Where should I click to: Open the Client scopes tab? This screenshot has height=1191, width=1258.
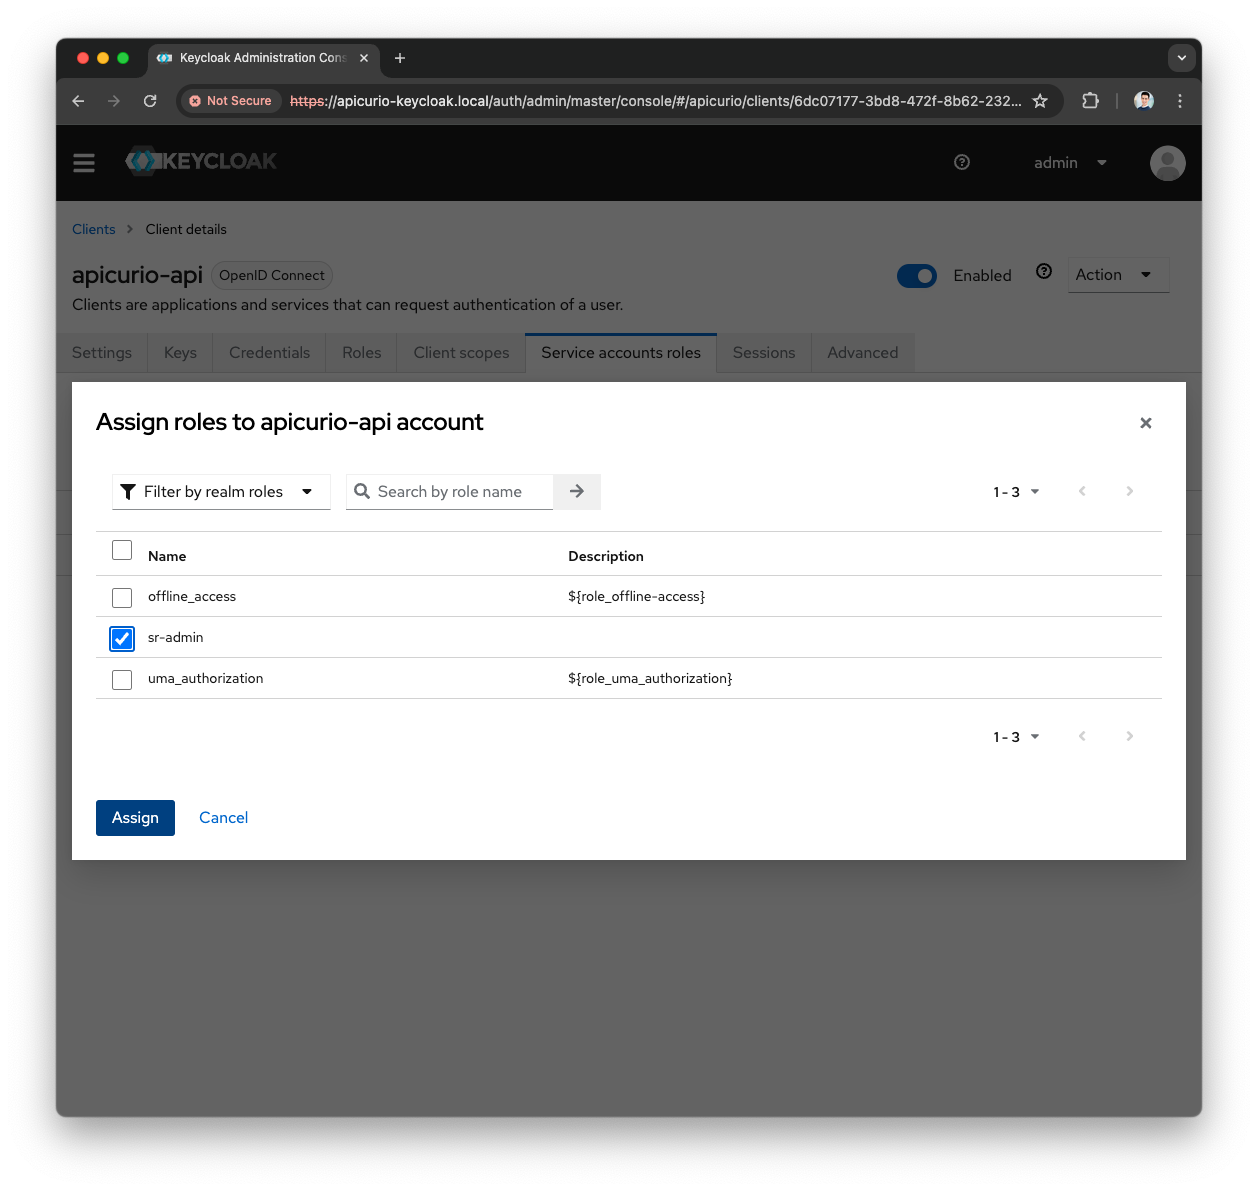[461, 352]
